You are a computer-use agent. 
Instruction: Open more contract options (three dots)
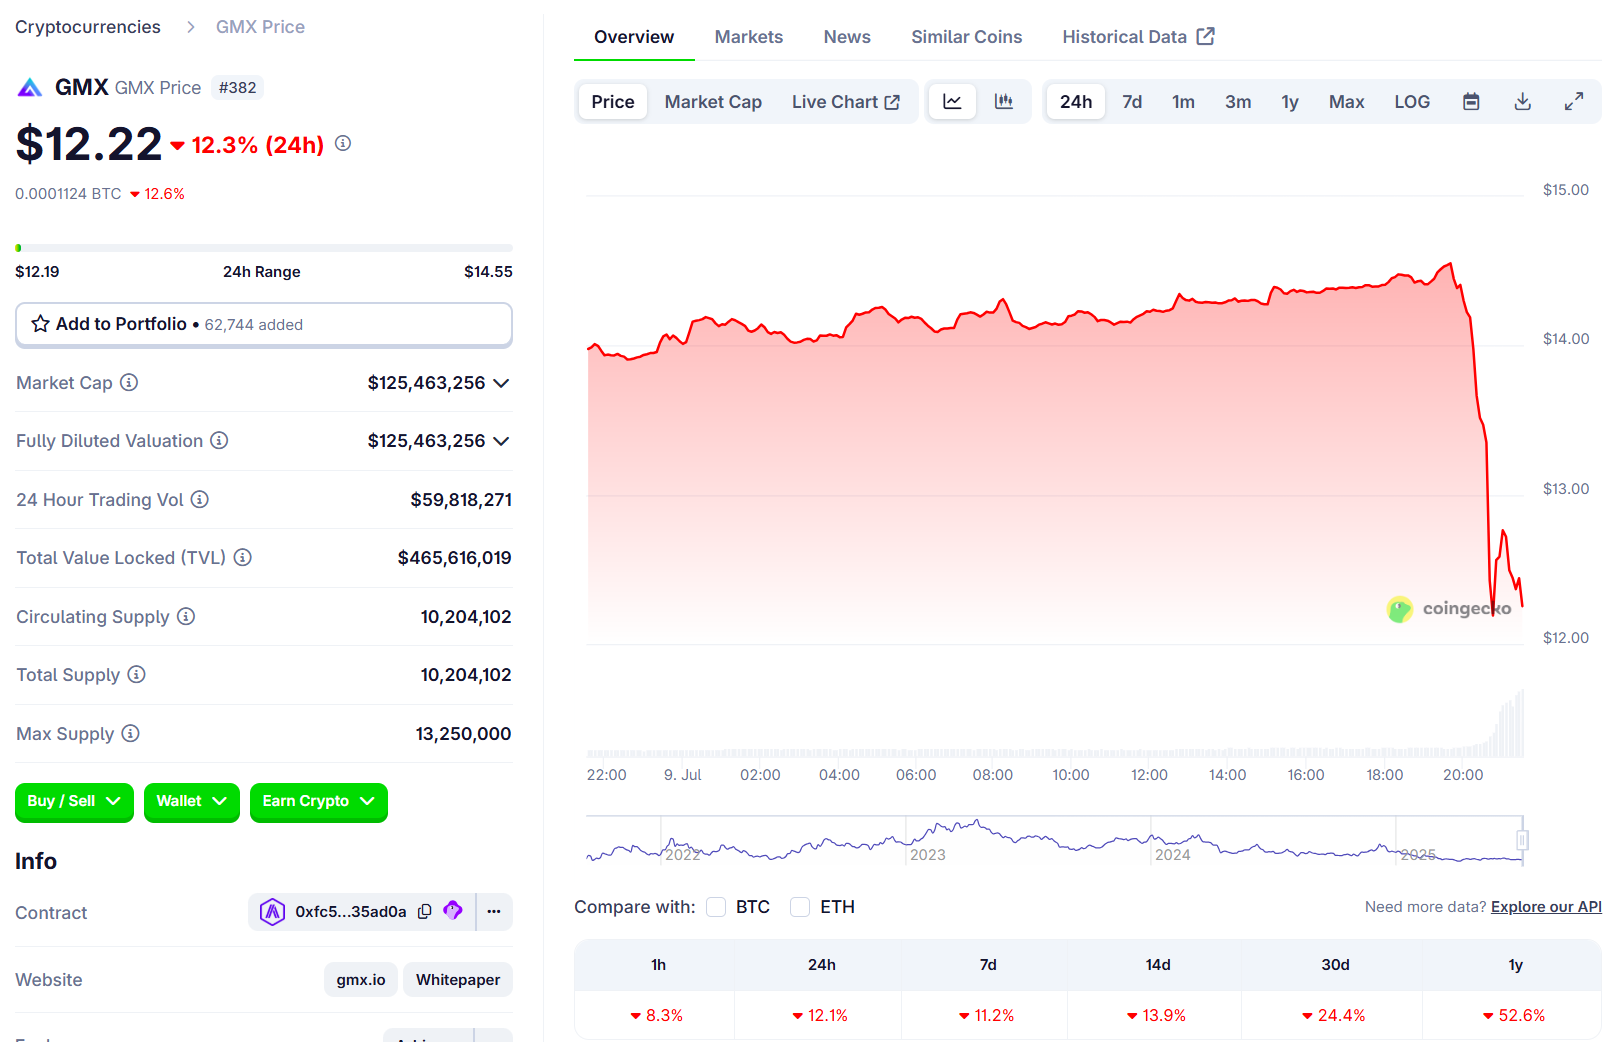click(494, 911)
